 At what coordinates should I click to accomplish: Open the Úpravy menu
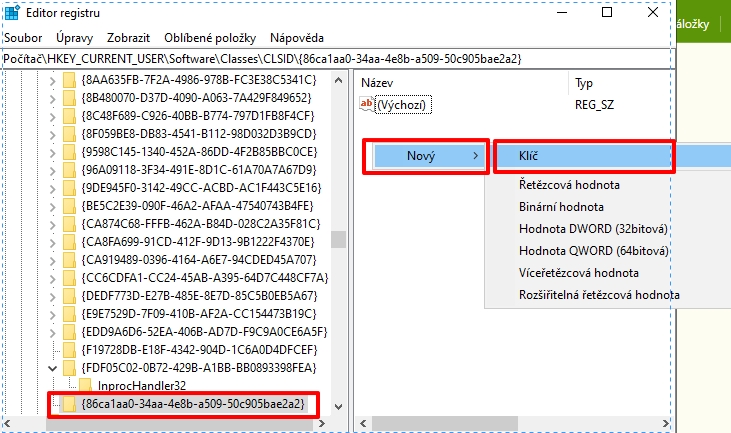tap(74, 38)
